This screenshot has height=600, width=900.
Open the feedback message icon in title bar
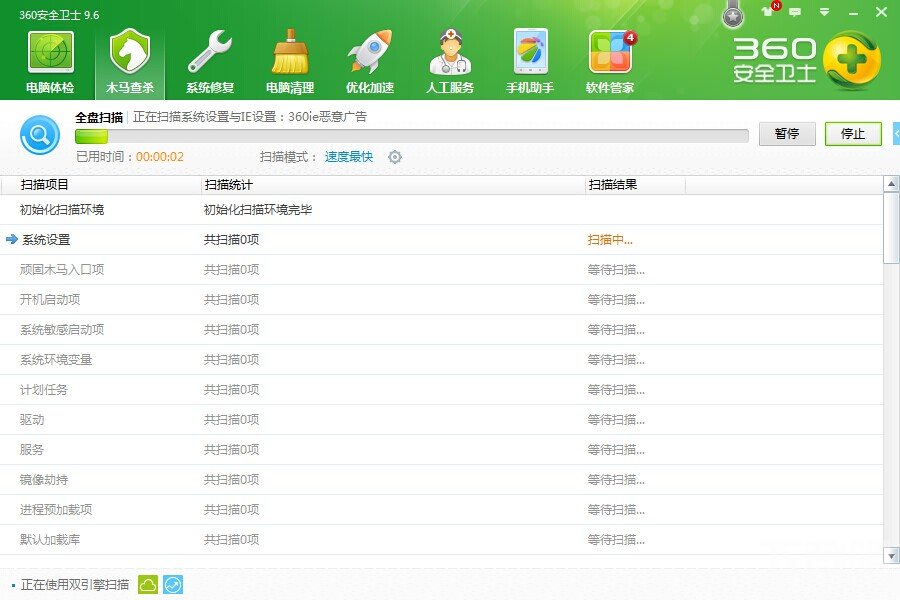tap(794, 12)
